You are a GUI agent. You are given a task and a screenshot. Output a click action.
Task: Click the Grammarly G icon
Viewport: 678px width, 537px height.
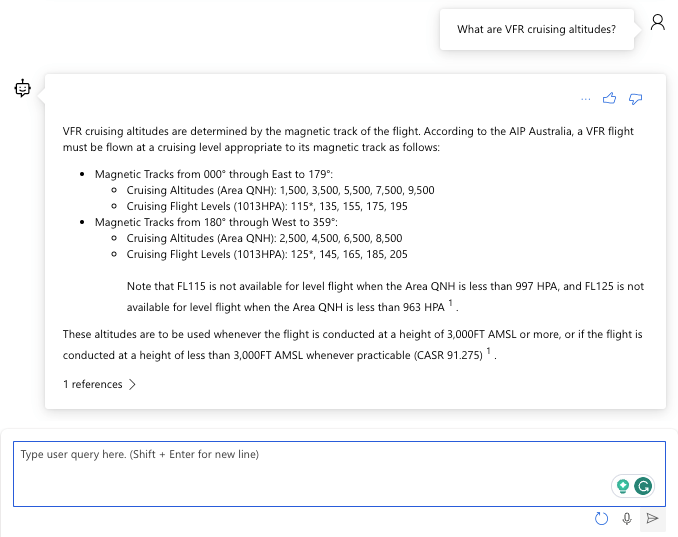tap(644, 486)
